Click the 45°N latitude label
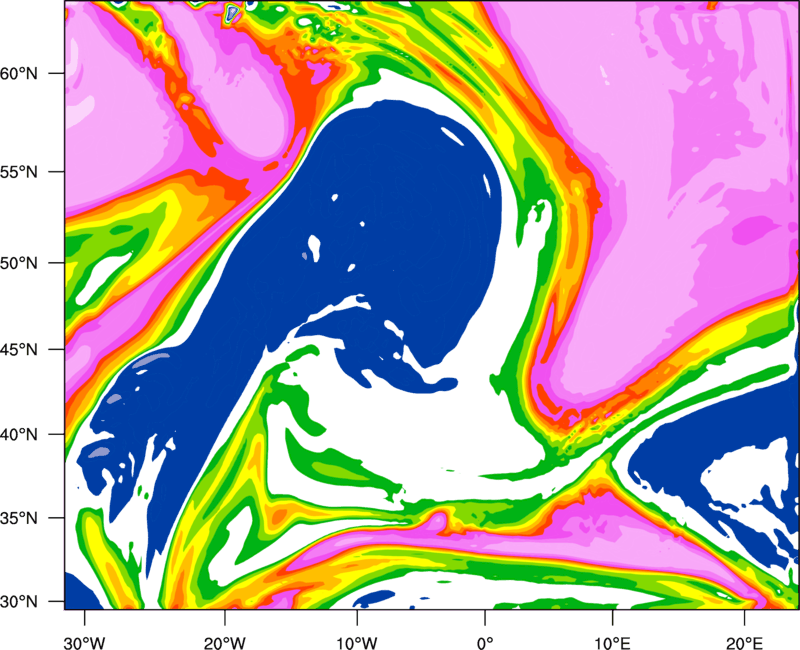The height and width of the screenshot is (650, 800). [19, 349]
